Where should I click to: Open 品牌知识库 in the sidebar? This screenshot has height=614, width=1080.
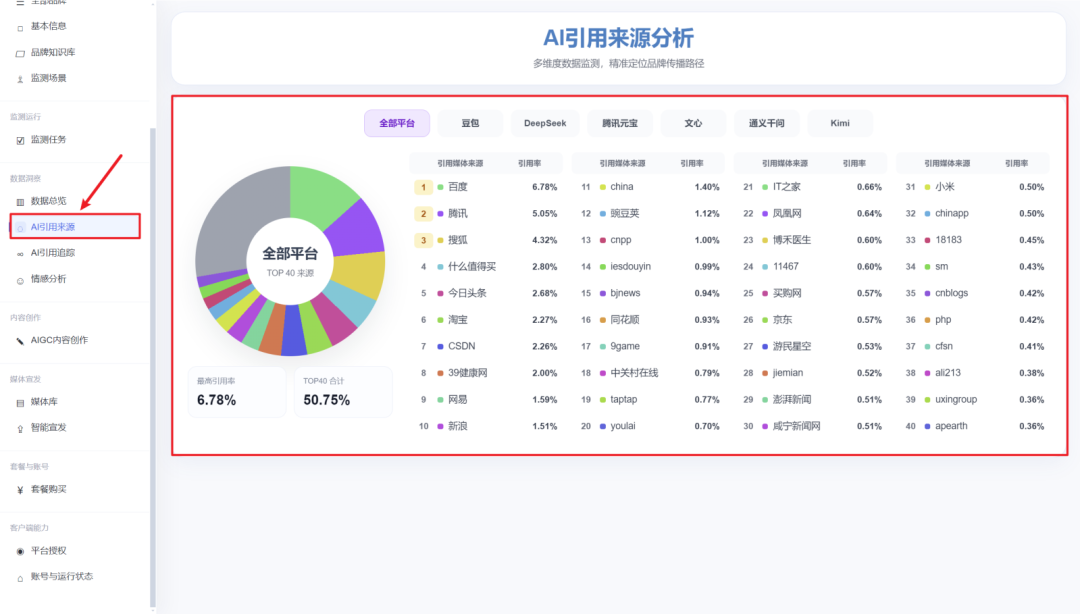(53, 52)
